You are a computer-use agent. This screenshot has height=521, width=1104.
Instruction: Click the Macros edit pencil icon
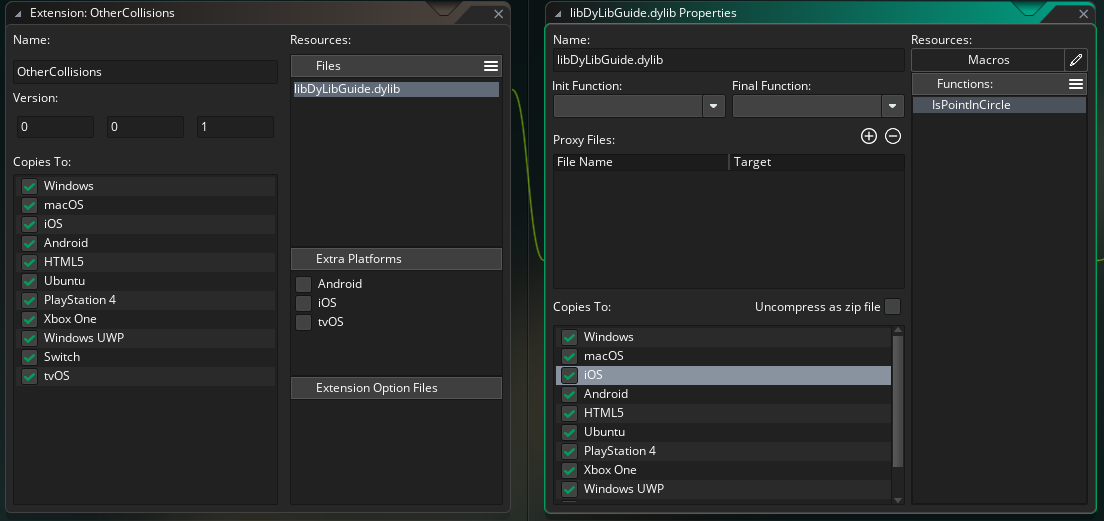pos(1075,61)
